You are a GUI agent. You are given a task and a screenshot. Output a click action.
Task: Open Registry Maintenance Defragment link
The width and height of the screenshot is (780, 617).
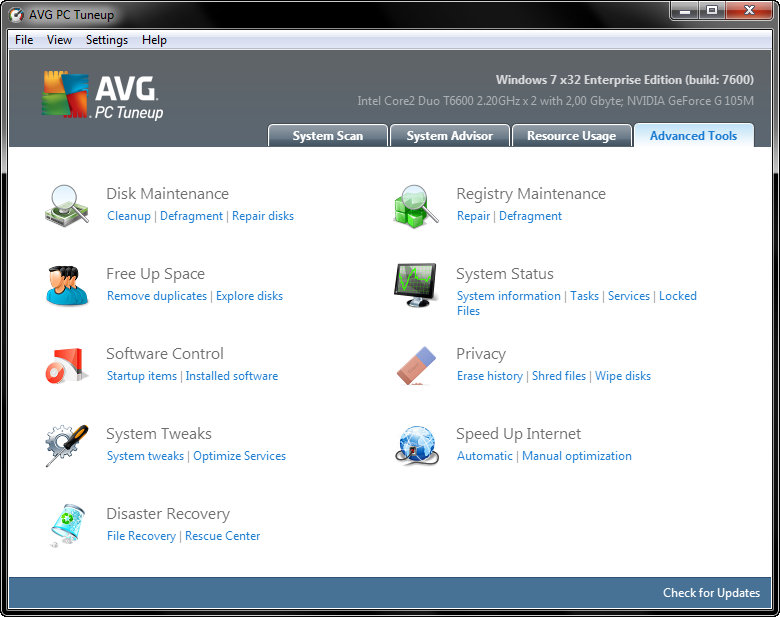tap(530, 216)
